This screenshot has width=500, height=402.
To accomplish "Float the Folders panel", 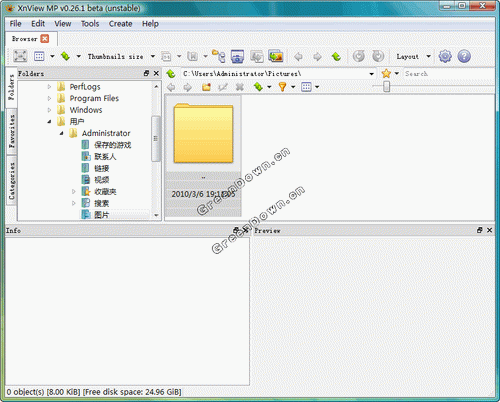I will click(x=146, y=73).
